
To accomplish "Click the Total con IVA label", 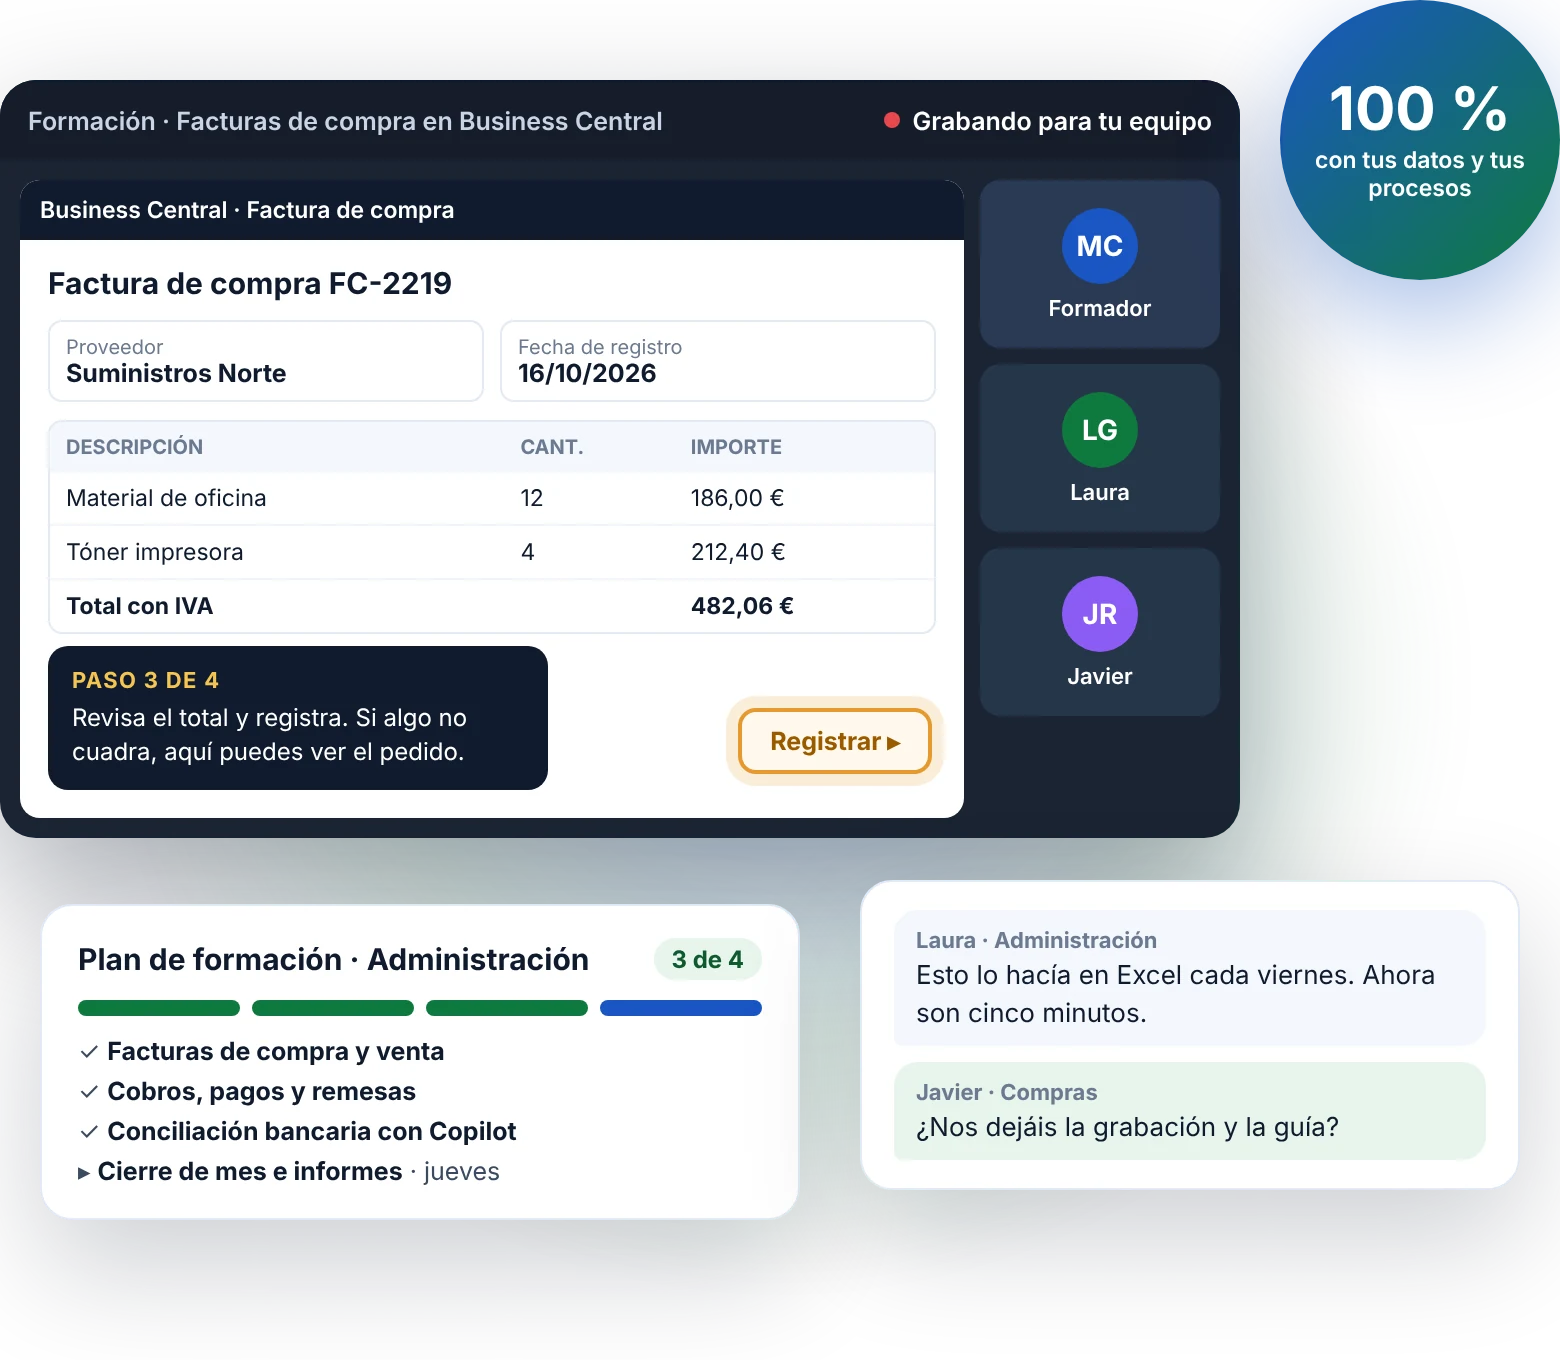I will click(139, 606).
